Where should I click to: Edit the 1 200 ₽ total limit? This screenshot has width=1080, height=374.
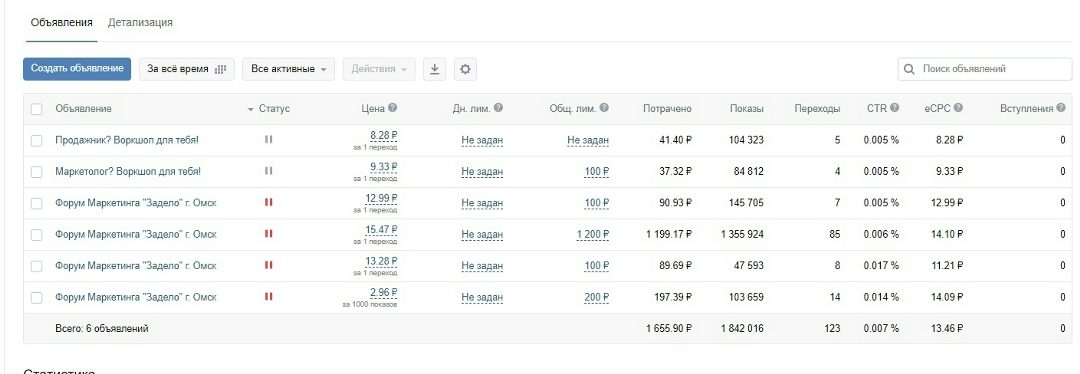(x=593, y=235)
